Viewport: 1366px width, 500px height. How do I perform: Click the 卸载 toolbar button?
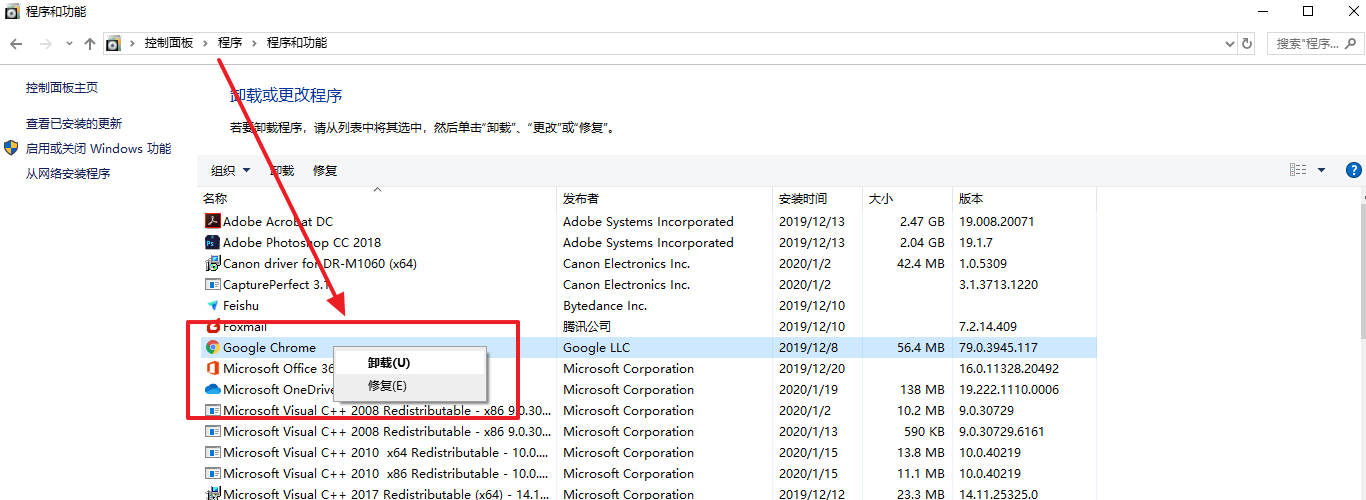coord(282,171)
